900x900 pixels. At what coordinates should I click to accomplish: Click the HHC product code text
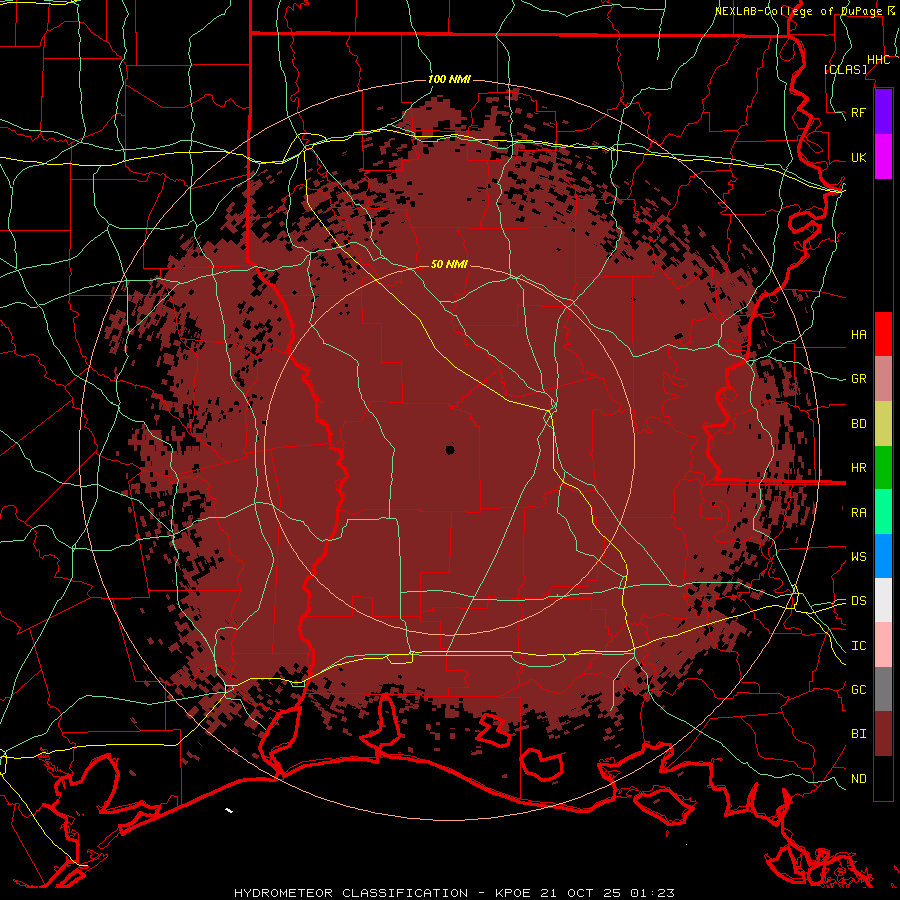878,60
